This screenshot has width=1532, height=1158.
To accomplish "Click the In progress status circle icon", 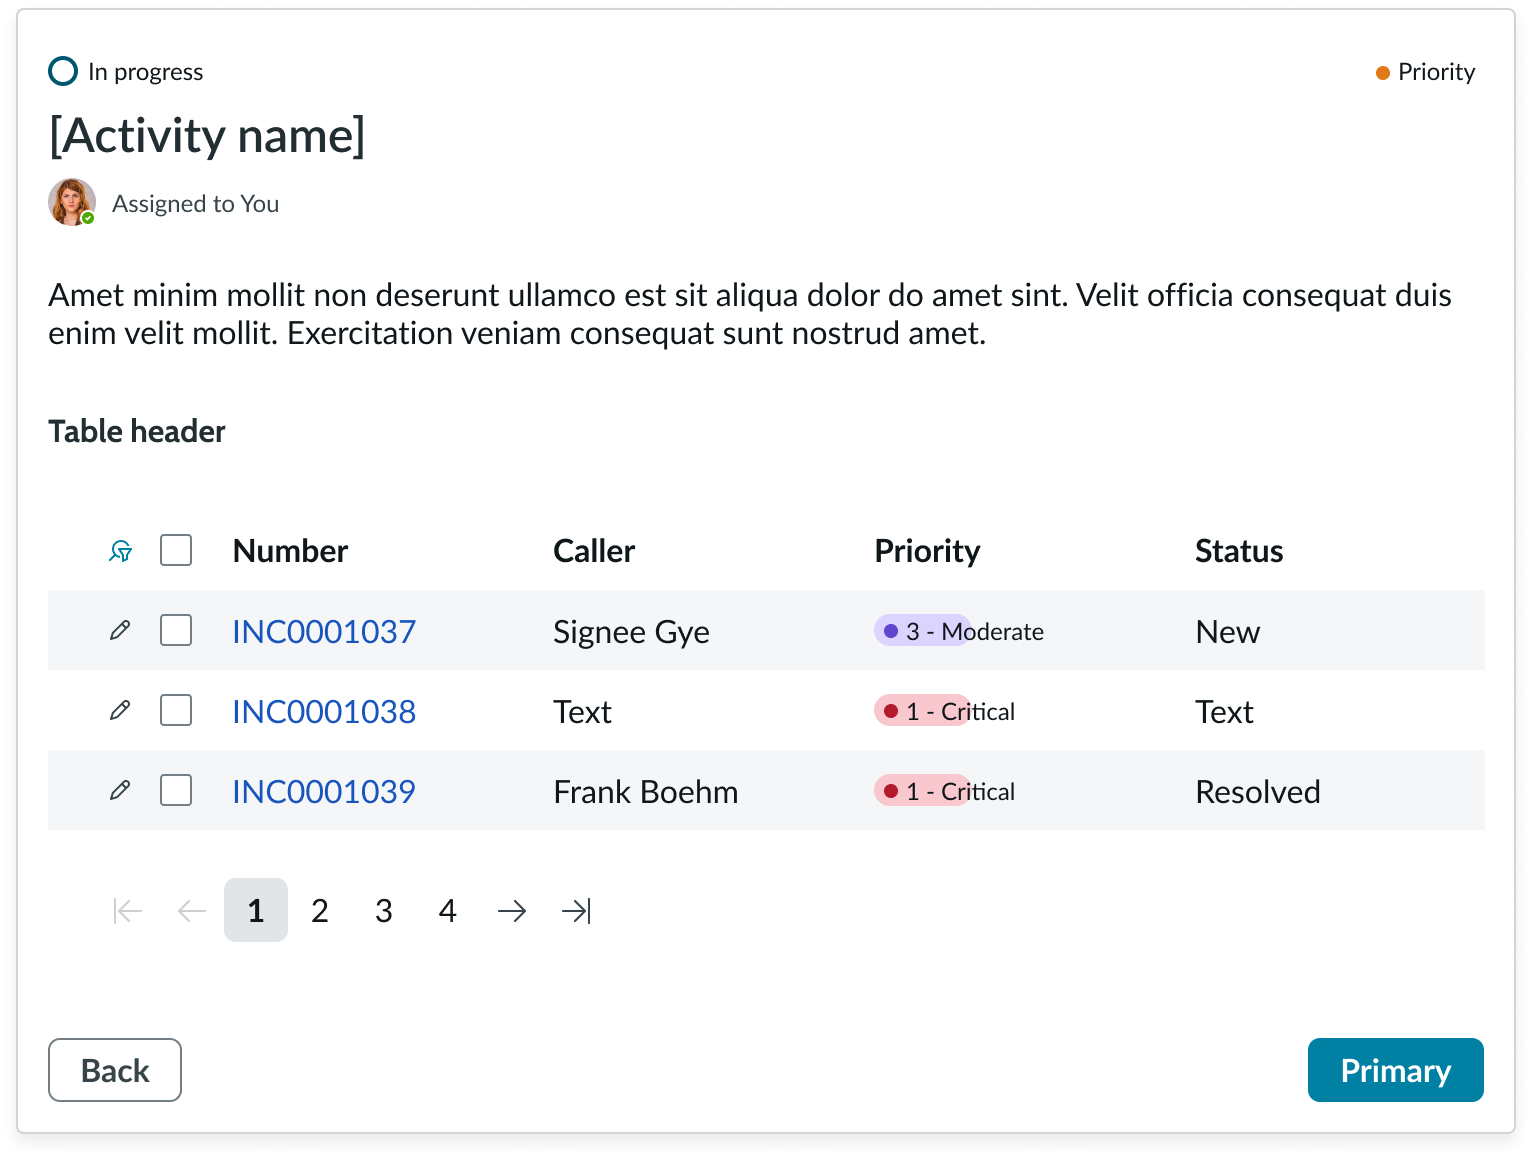I will [62, 71].
